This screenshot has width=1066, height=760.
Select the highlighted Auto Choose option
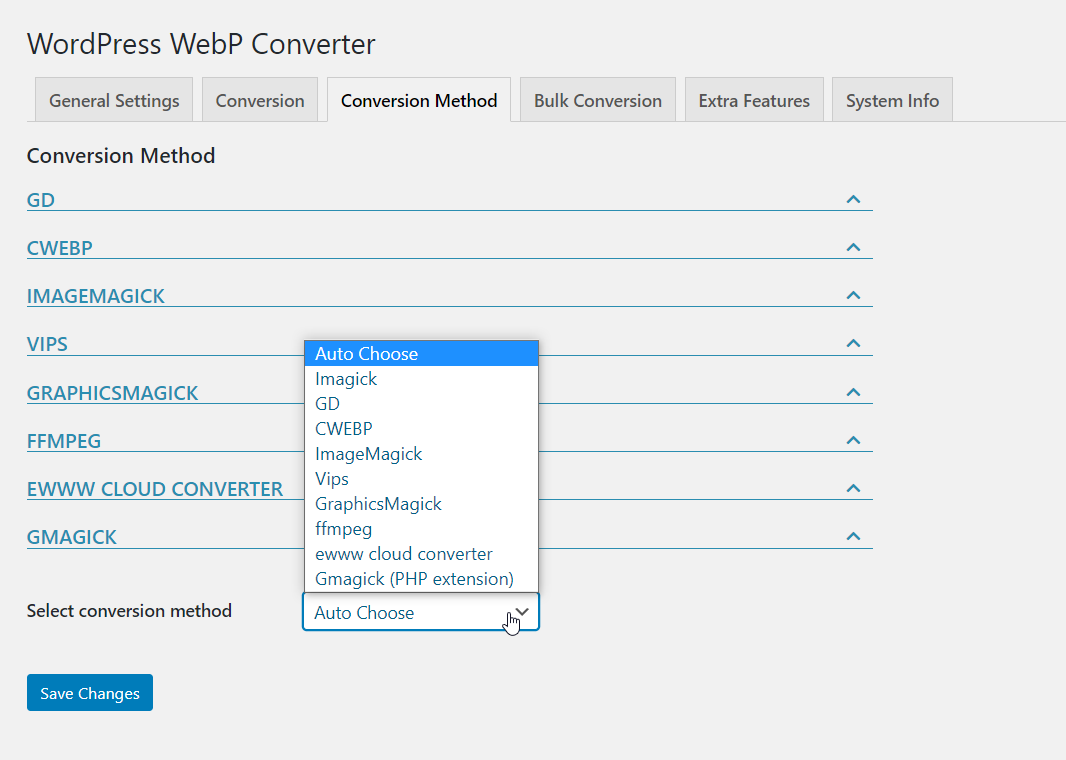coord(364,353)
